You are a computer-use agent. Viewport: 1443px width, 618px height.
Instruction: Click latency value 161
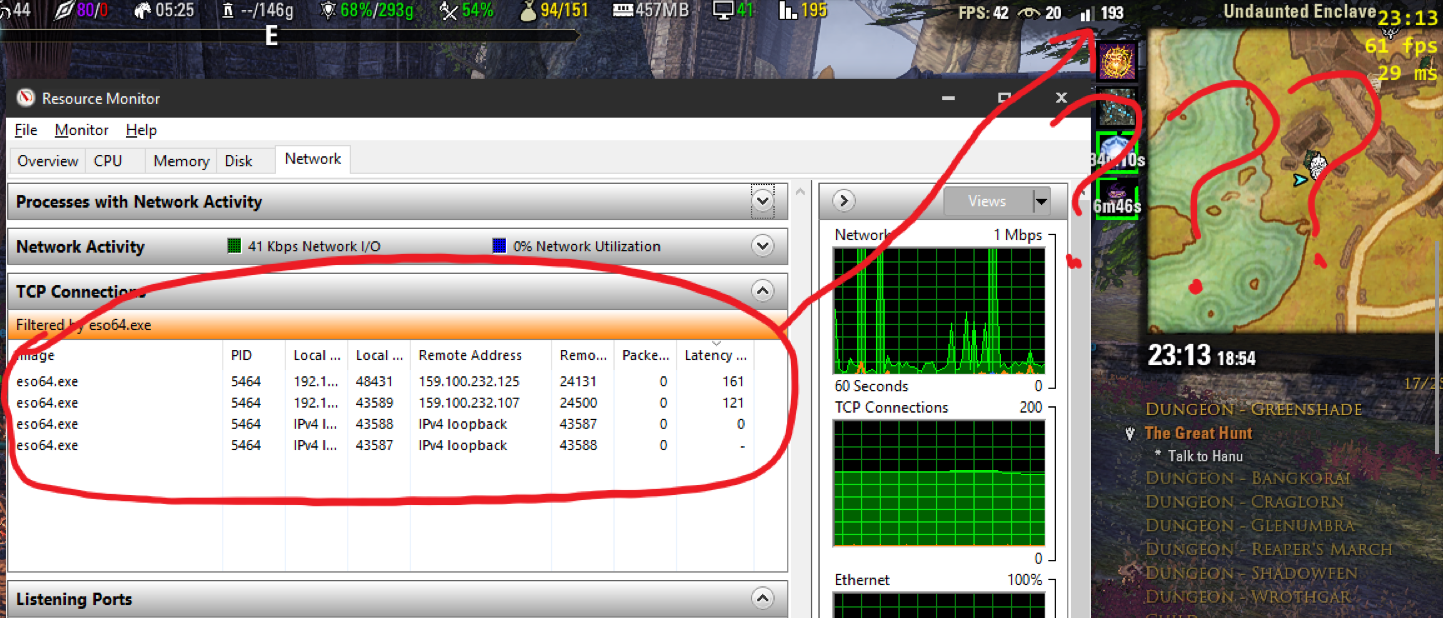pyautogui.click(x=733, y=381)
